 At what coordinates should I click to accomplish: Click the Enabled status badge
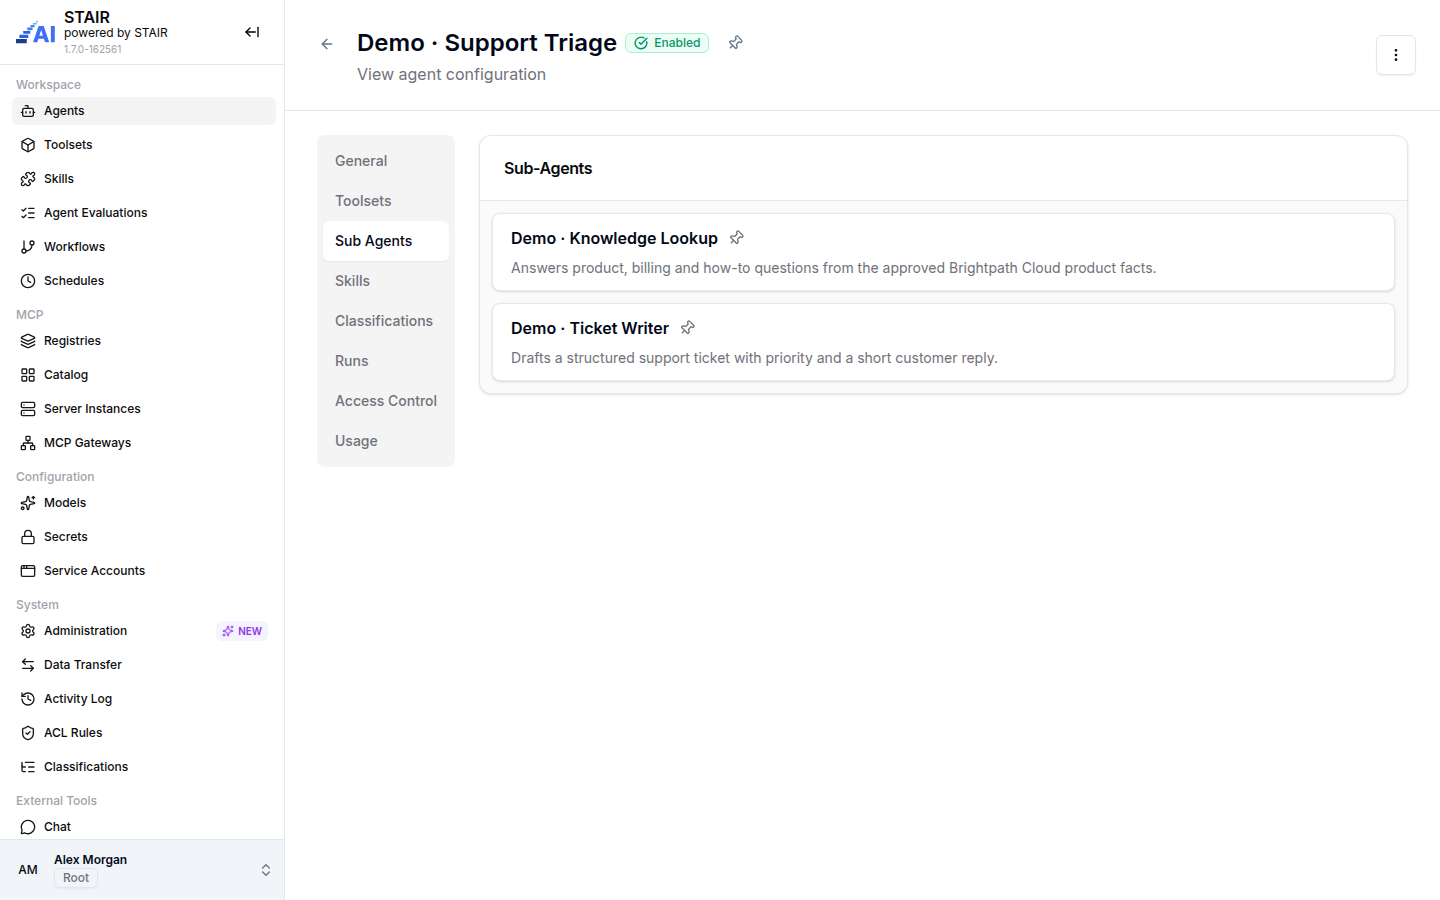tap(667, 43)
